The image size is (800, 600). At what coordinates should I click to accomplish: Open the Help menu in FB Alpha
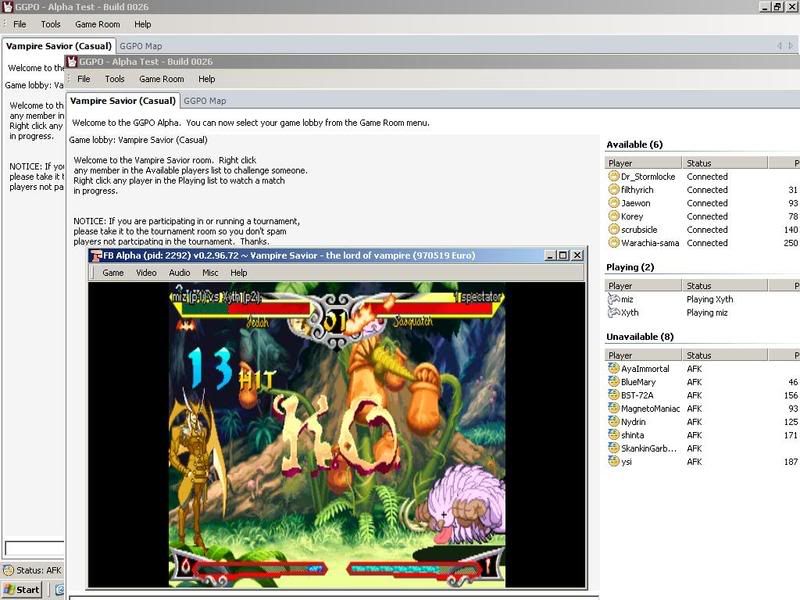[239, 273]
